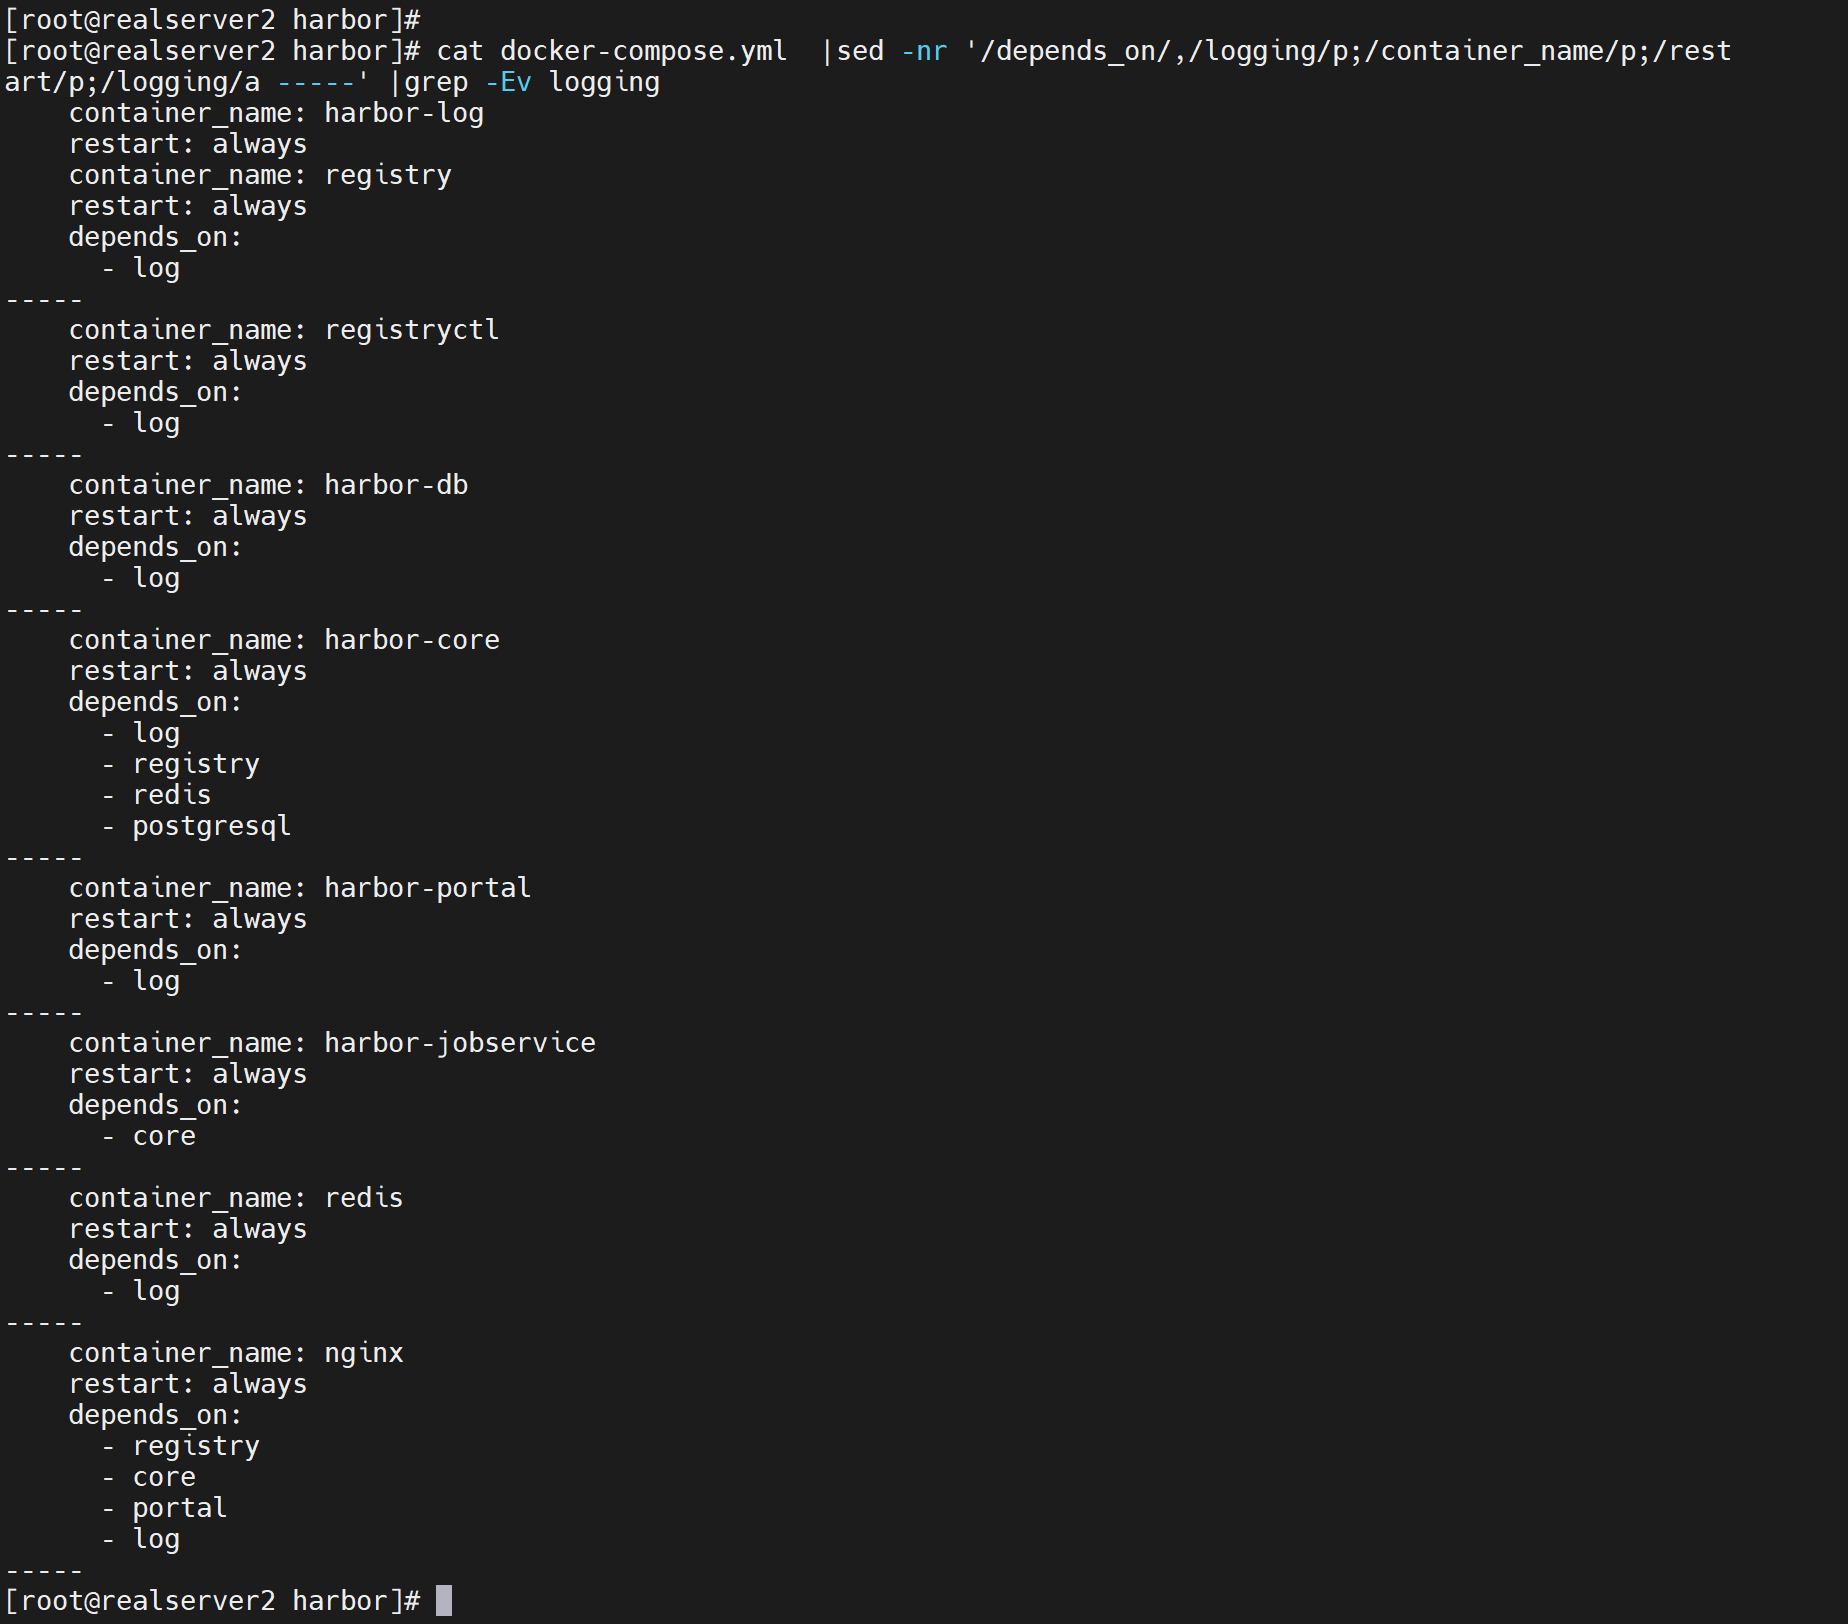Click the core dependency under harbor-jobservice
Screen dimensions: 1848x1624
coord(164,1136)
